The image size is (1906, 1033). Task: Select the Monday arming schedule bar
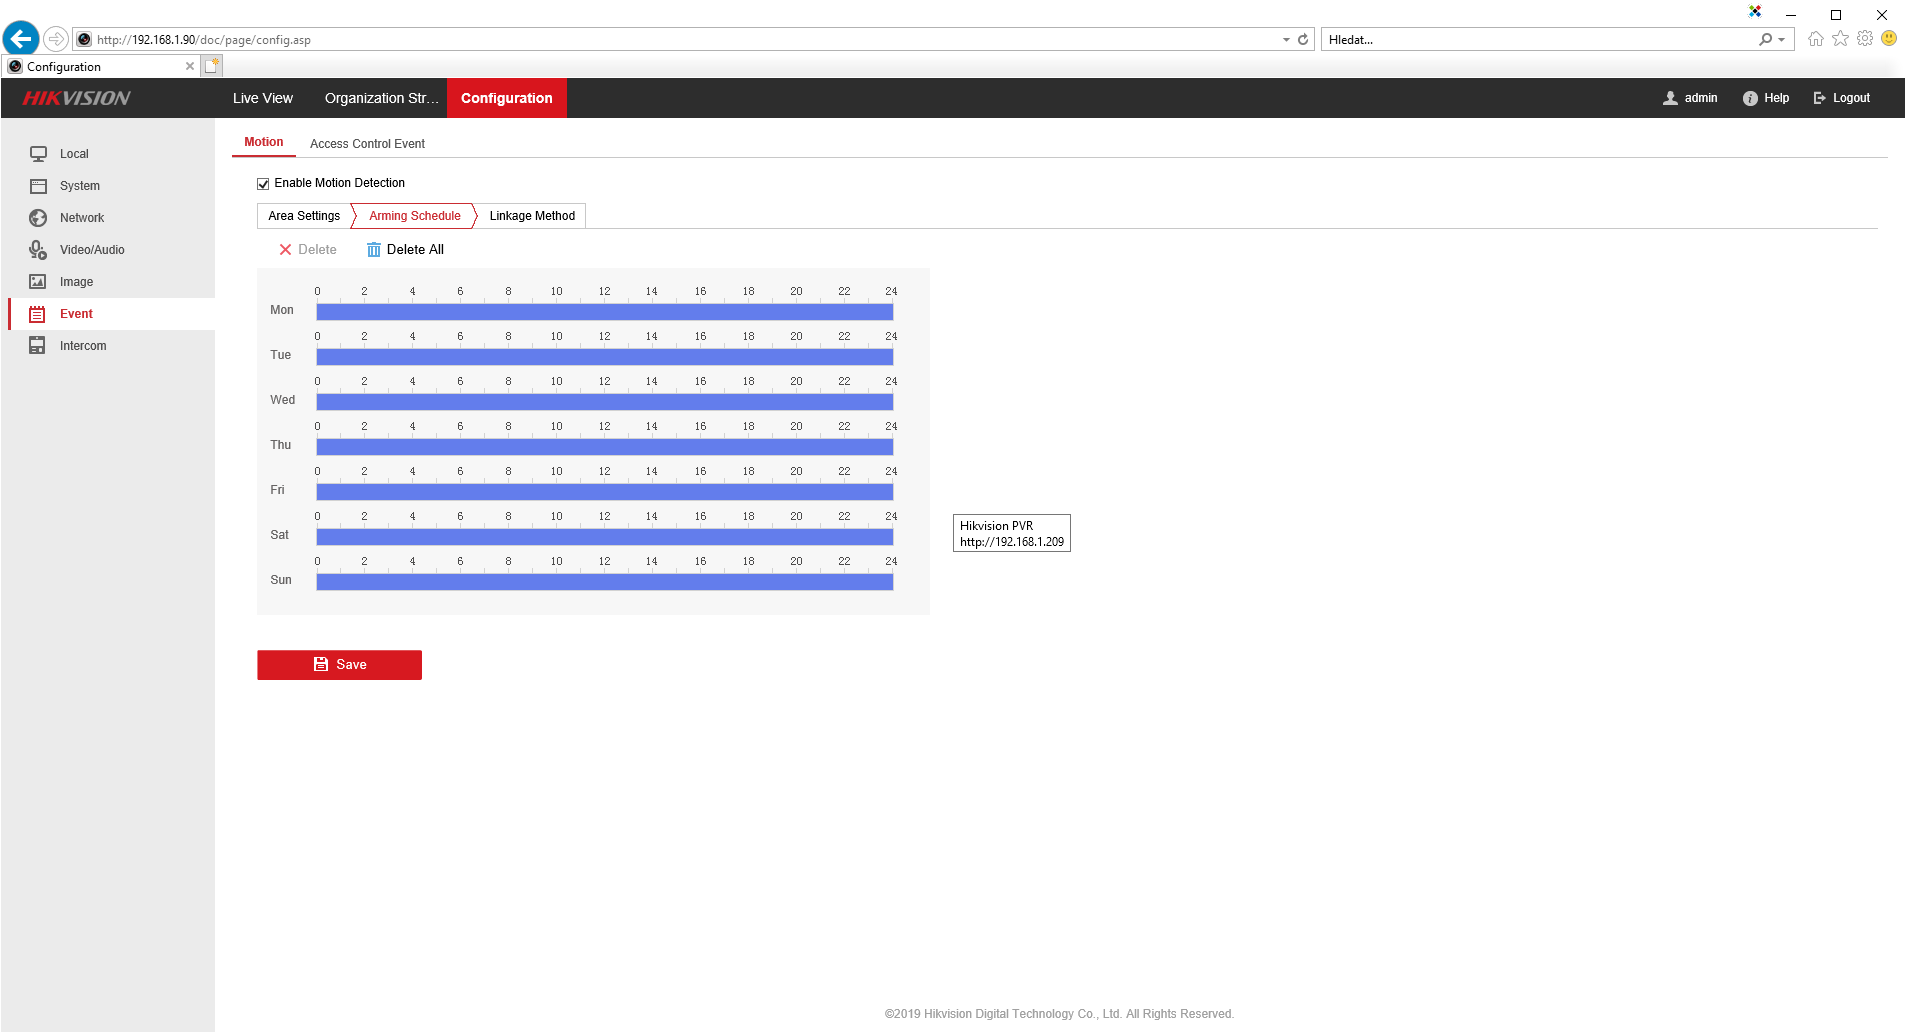pos(604,312)
